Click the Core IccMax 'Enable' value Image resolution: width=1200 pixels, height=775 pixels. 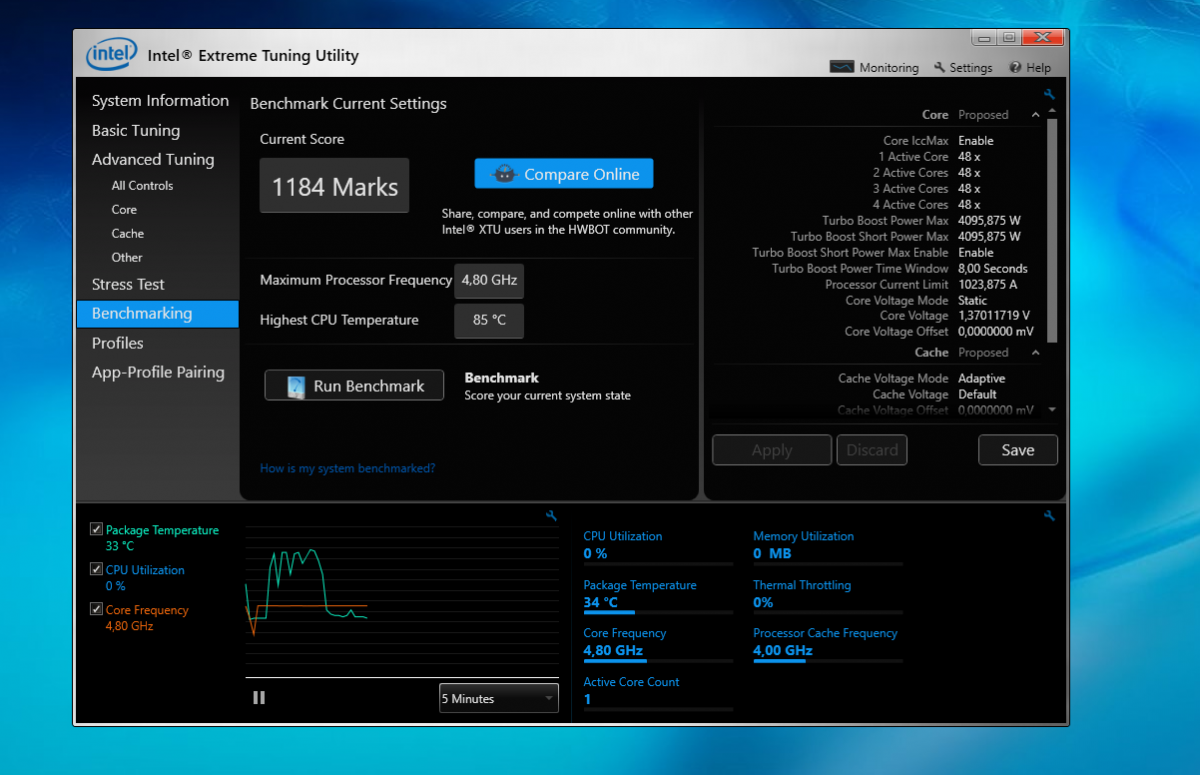point(976,141)
